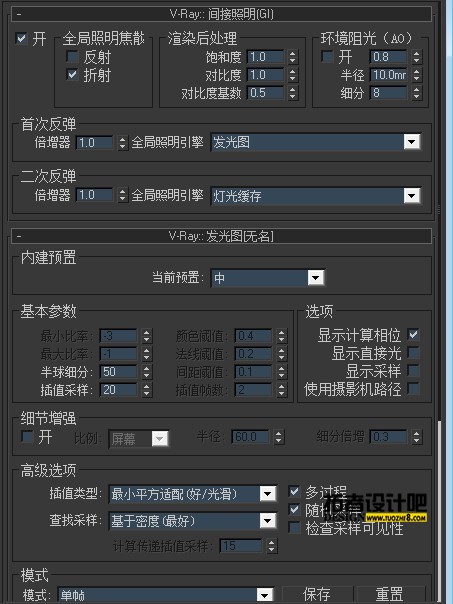
Task: Open 首次反弹 engine dropdown showing 发光图
Action: click(x=315, y=142)
